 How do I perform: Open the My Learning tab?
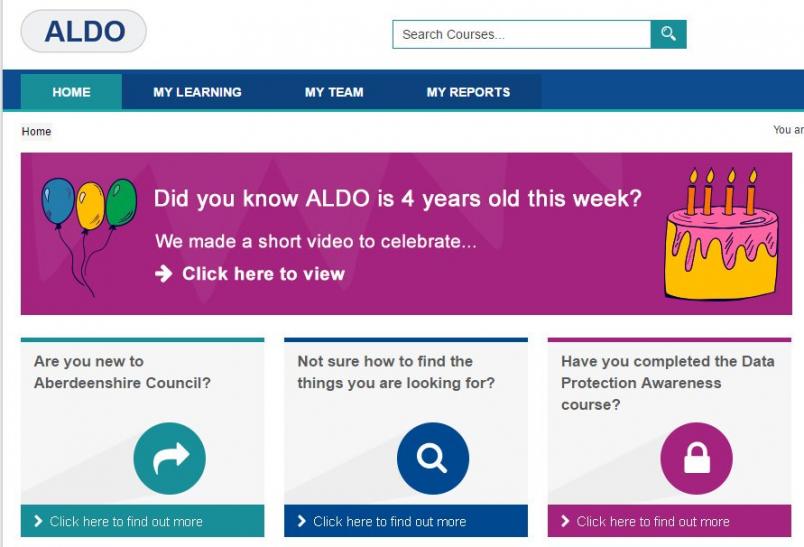(x=197, y=92)
